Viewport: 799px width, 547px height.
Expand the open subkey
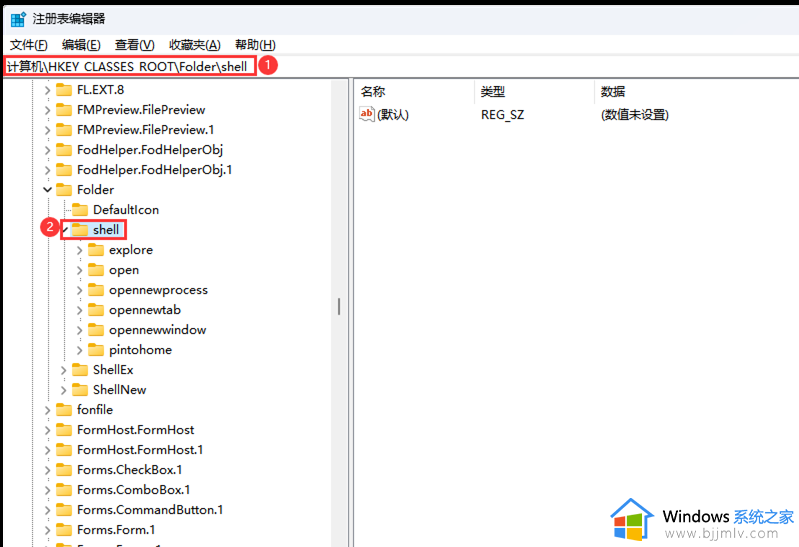(x=79, y=270)
